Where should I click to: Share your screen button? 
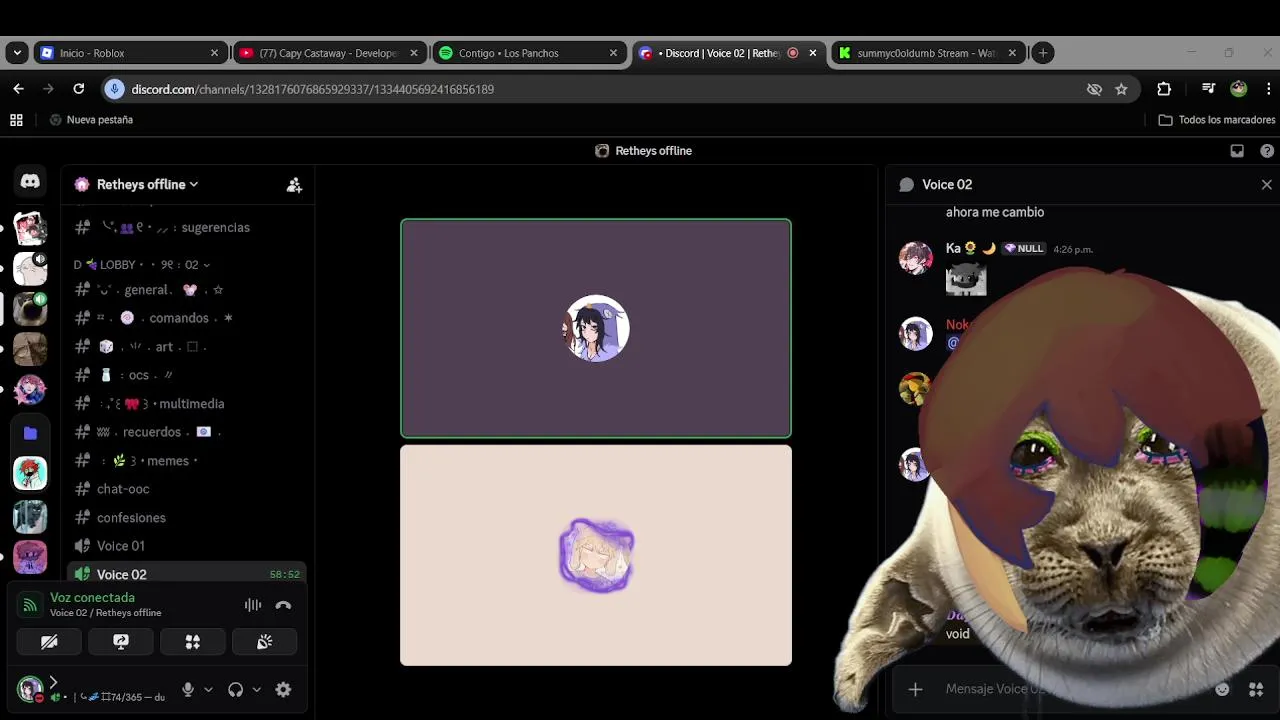coord(121,642)
